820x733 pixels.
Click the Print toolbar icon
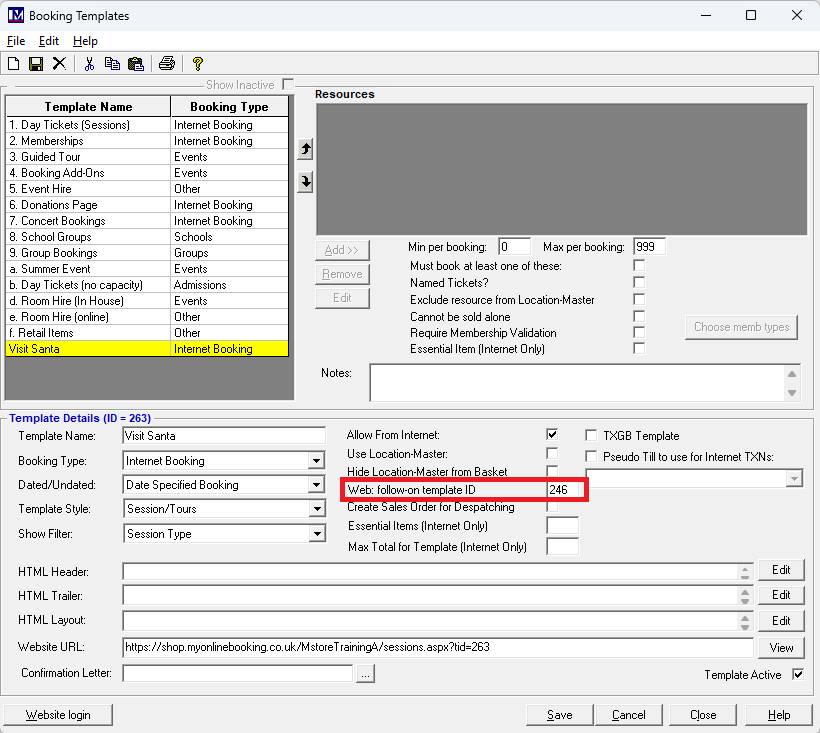167,64
